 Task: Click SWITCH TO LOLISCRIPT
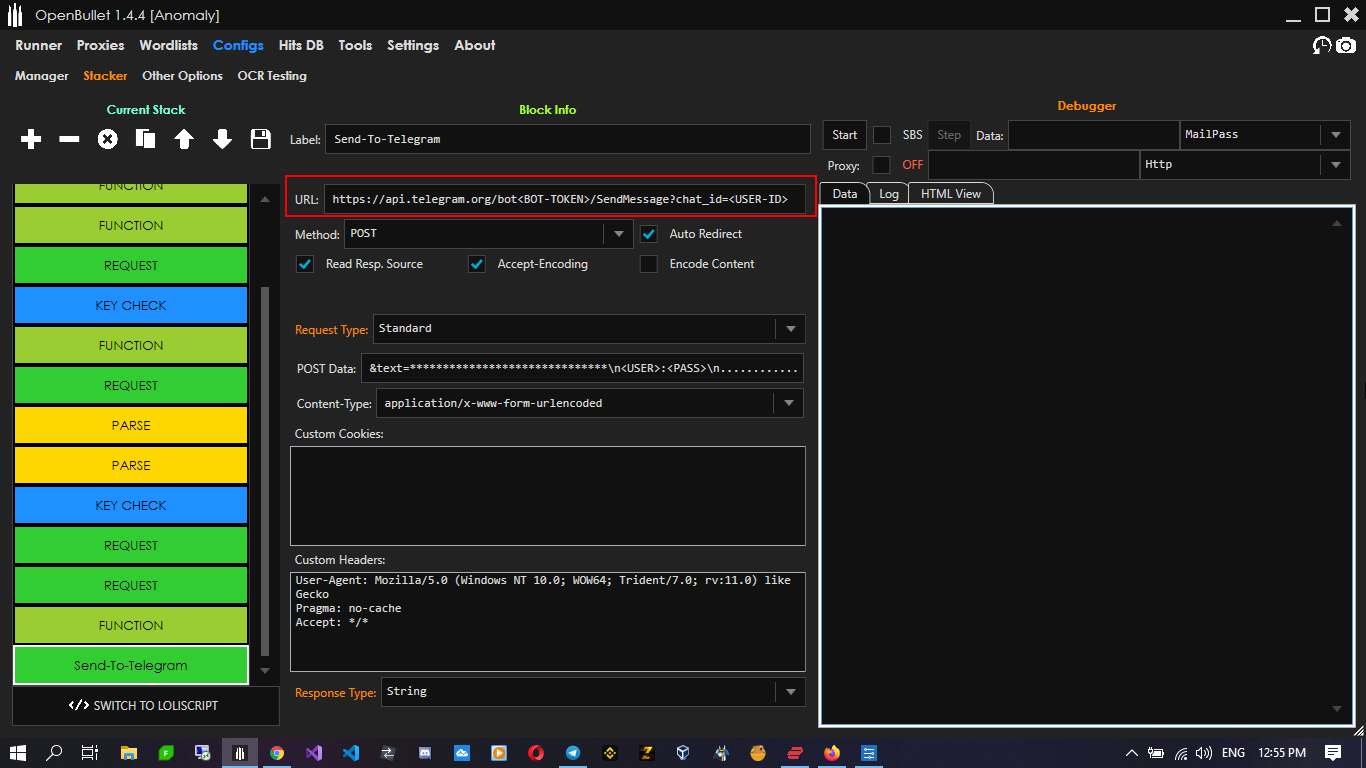146,706
